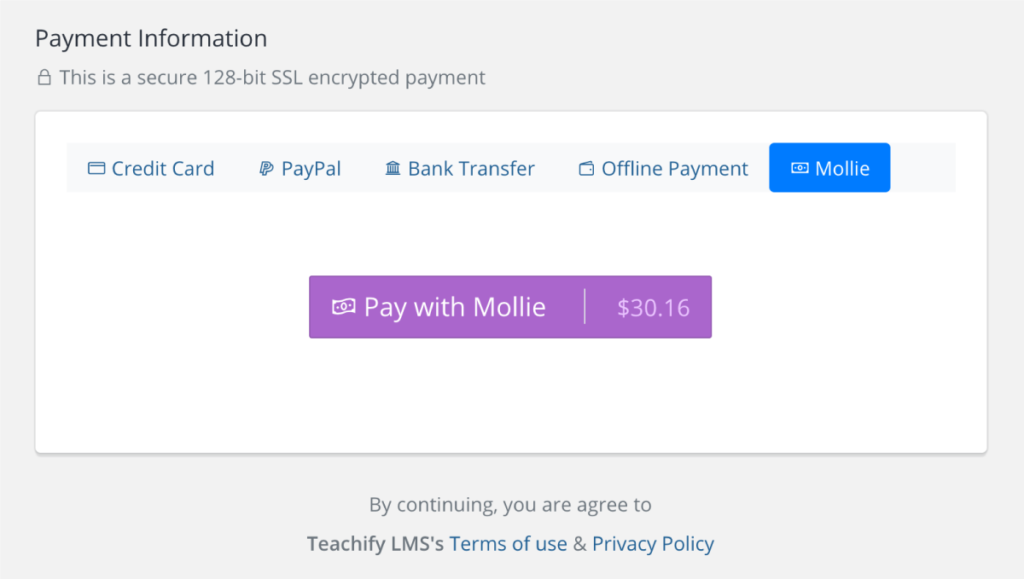Open the Bank Transfer payment option

pos(459,168)
